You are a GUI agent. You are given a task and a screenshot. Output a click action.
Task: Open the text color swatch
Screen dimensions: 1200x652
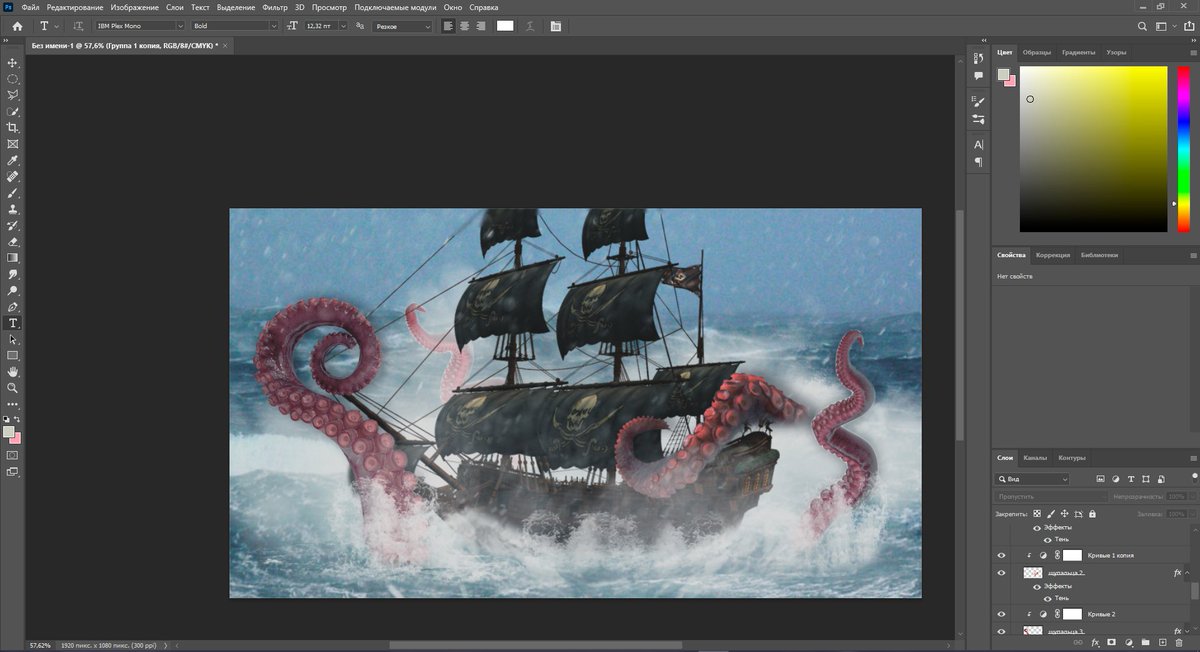coord(503,25)
